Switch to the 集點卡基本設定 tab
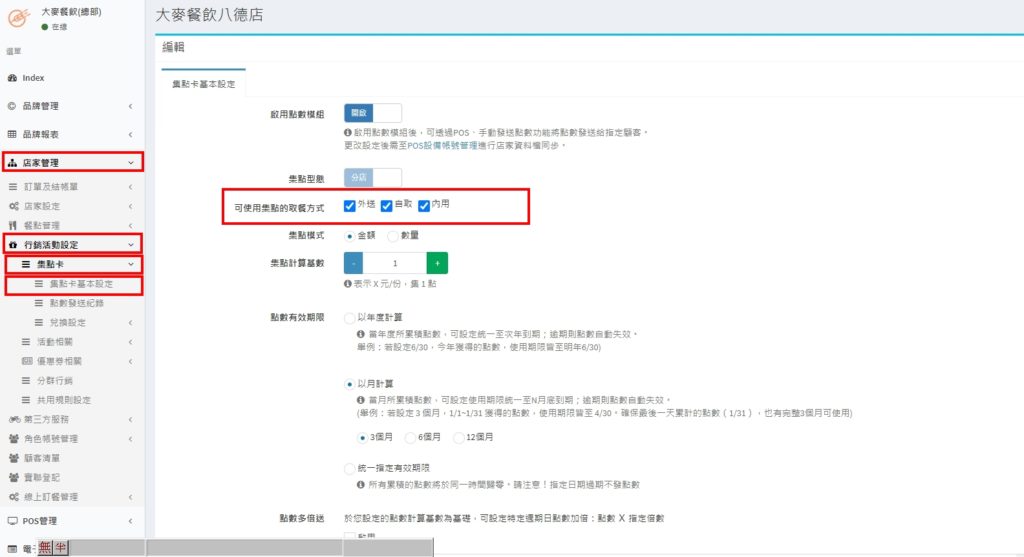Viewport: 1024px width, 557px height. (203, 84)
